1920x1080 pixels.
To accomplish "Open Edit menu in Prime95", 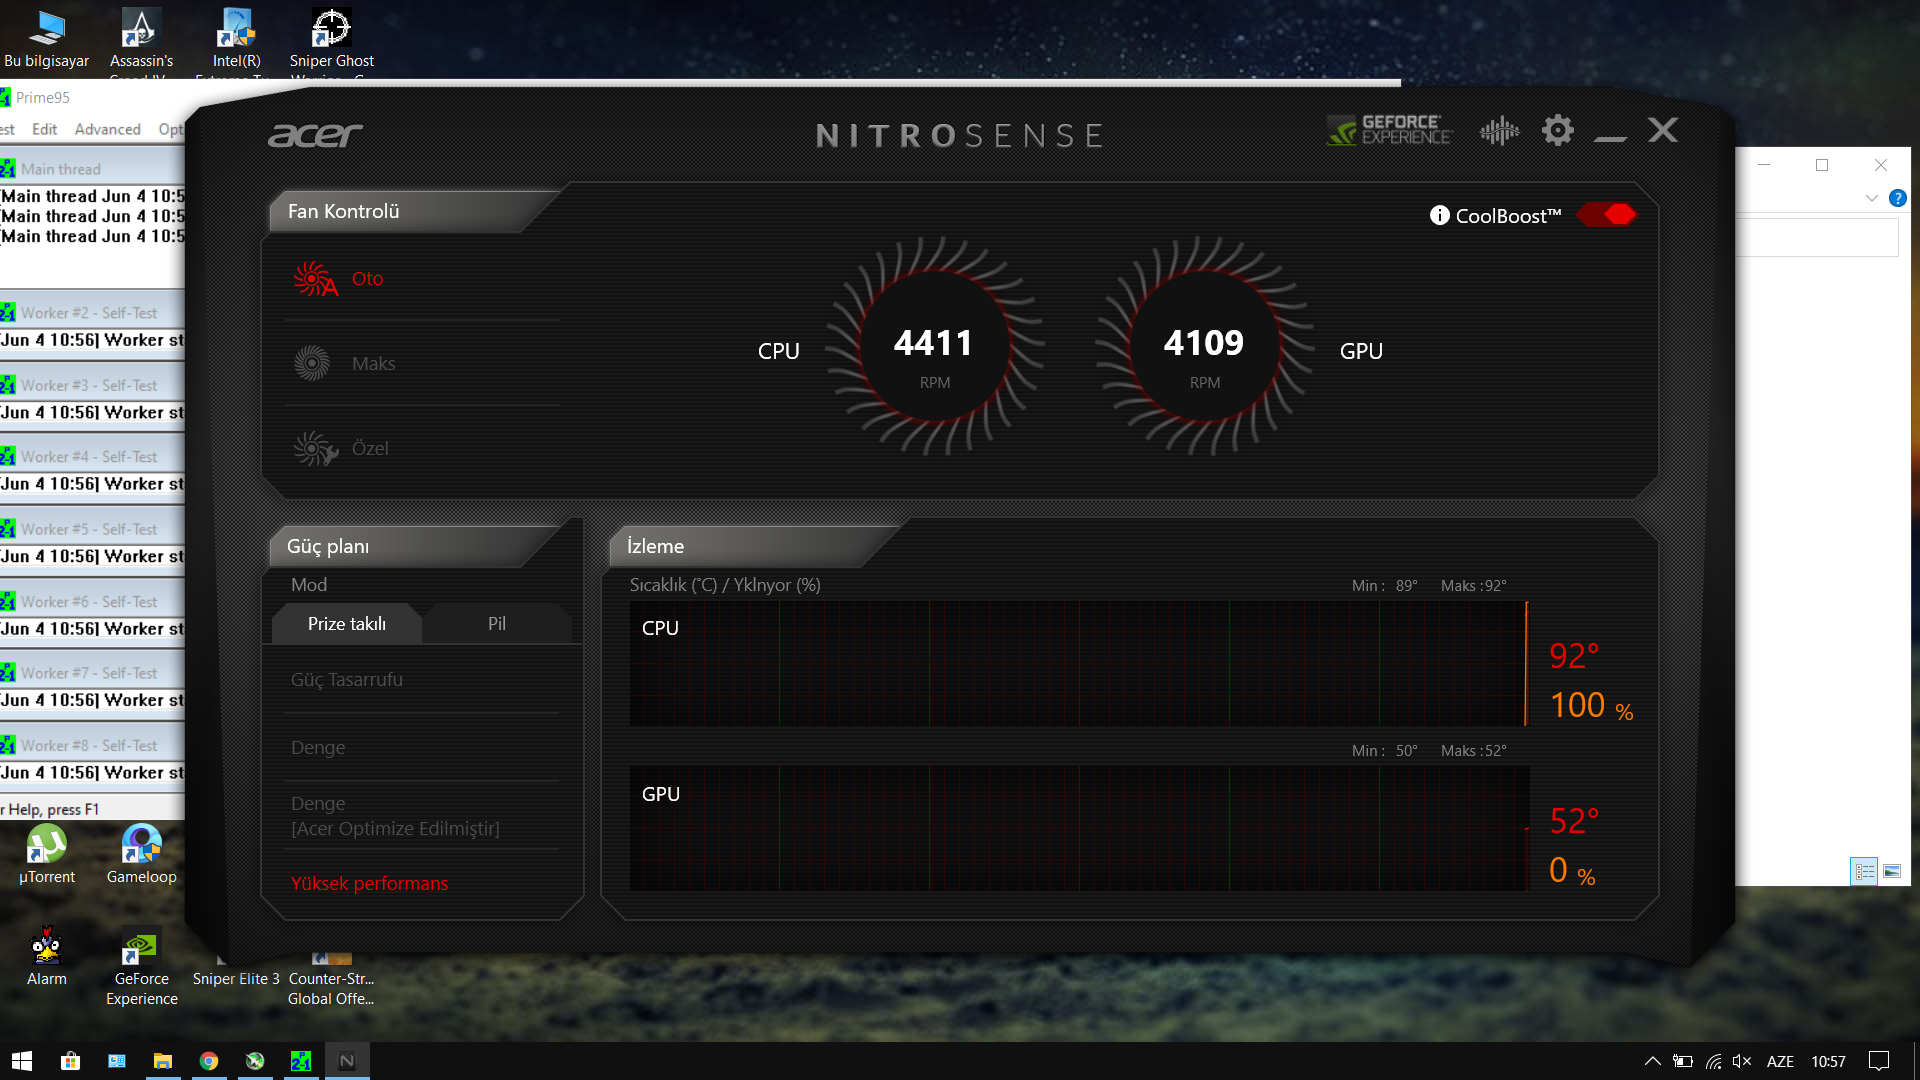I will pos(44,129).
